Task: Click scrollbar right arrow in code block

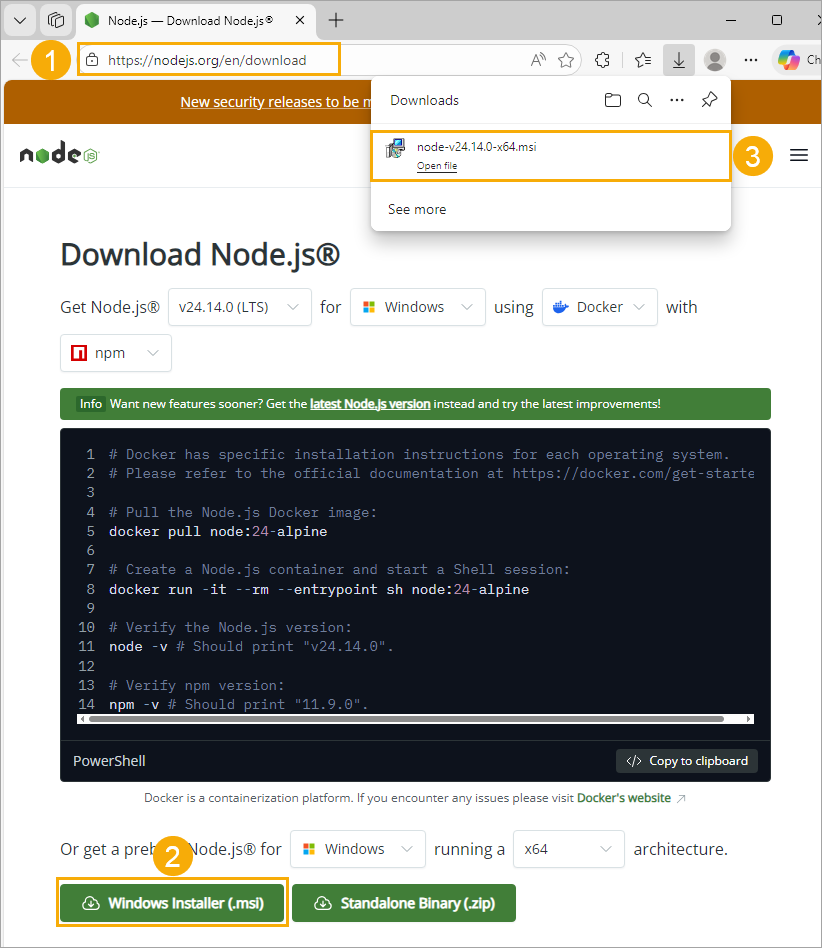Action: click(x=749, y=719)
